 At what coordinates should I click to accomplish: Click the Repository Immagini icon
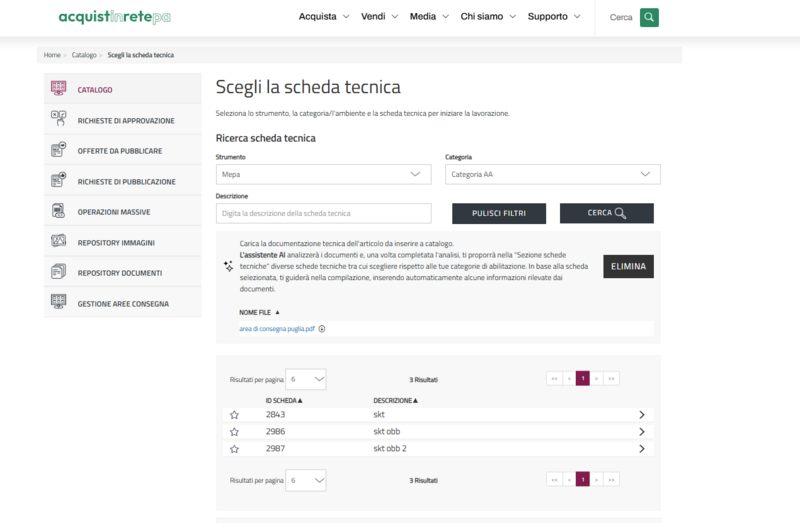tap(59, 241)
